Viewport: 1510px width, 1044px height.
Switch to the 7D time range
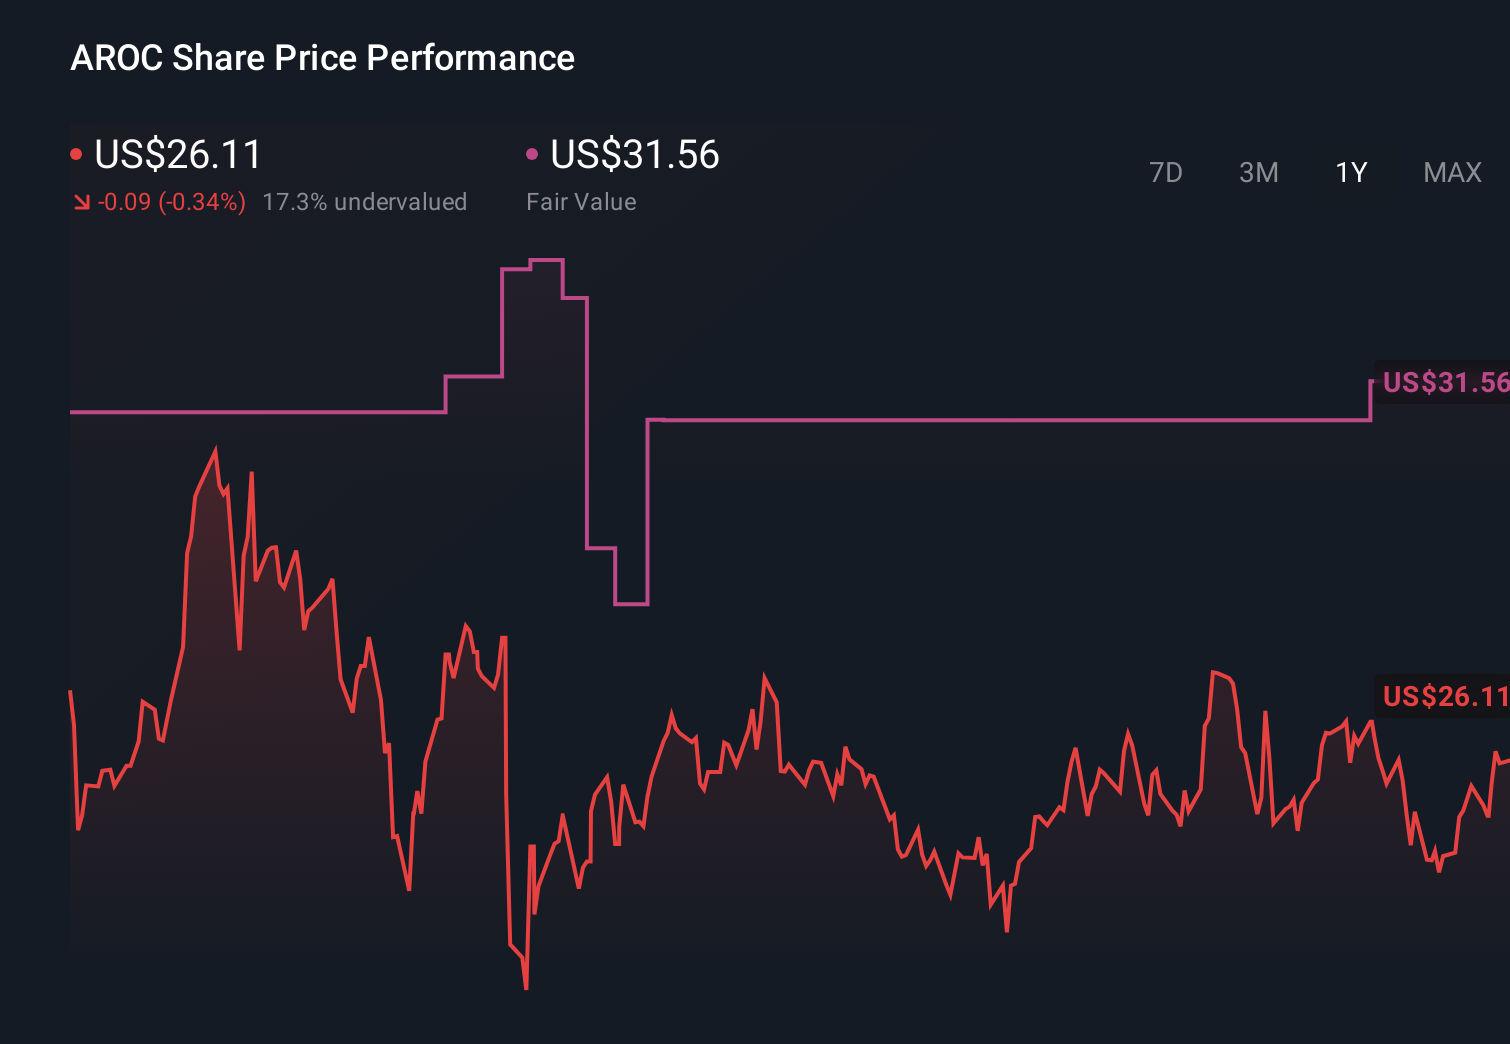[x=1167, y=172]
